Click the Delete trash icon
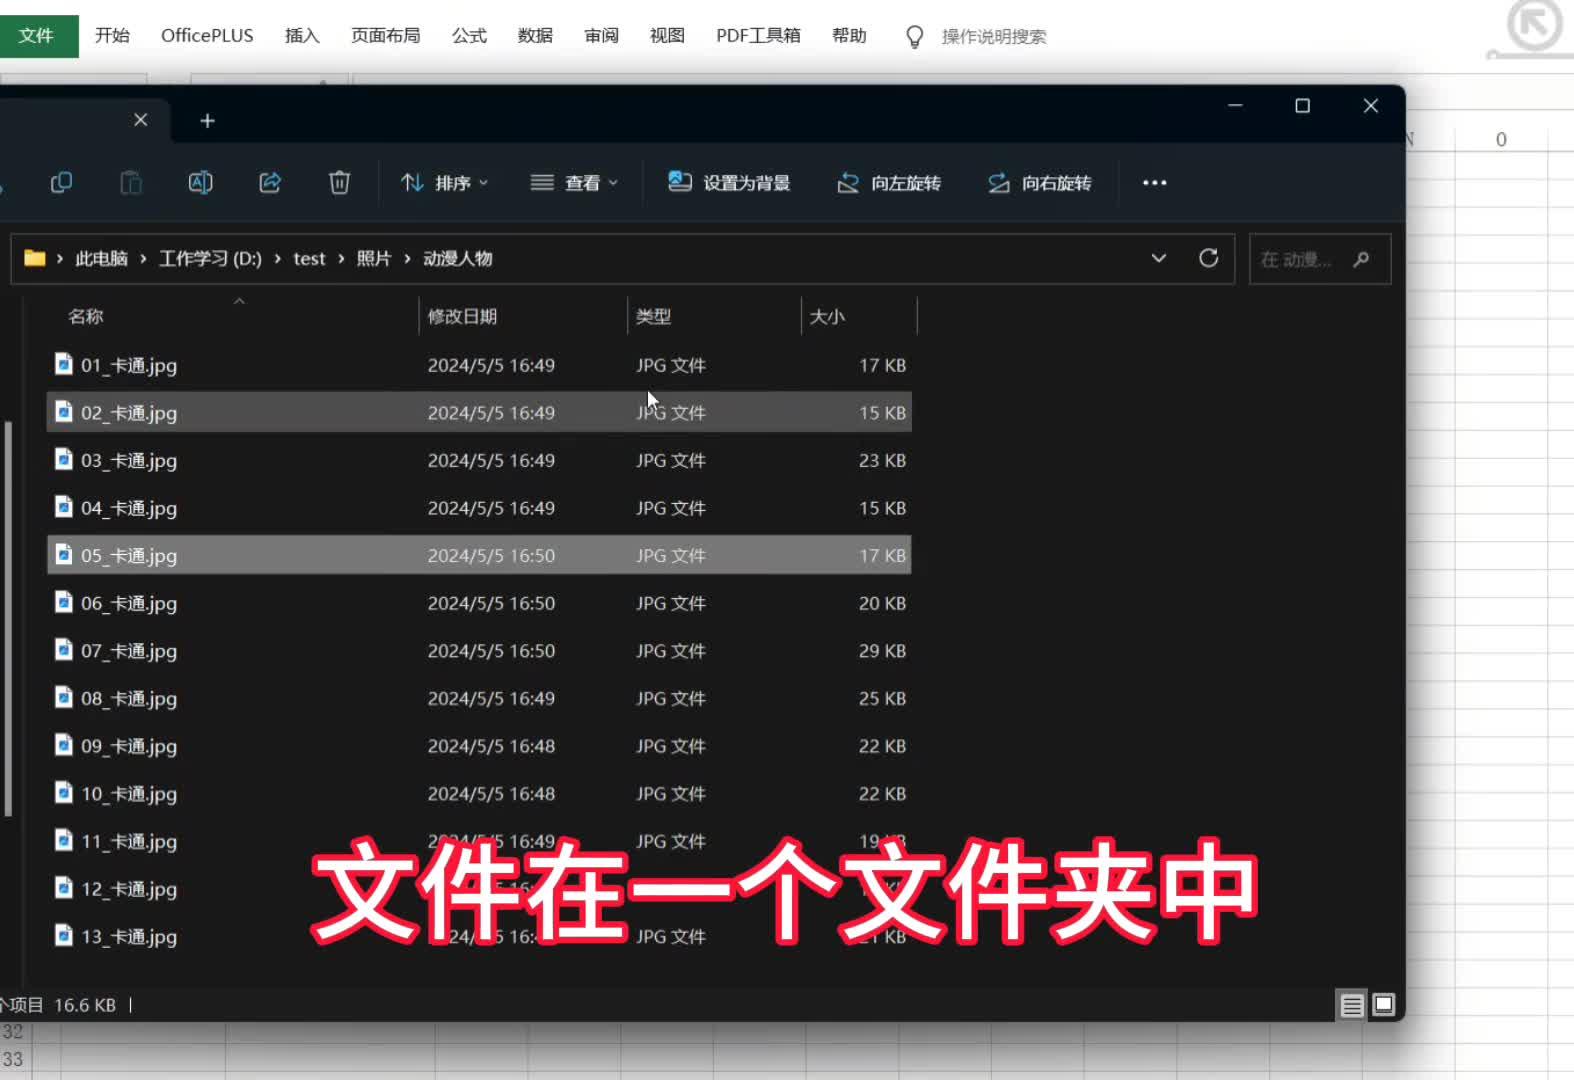1574x1080 pixels. pyautogui.click(x=340, y=183)
